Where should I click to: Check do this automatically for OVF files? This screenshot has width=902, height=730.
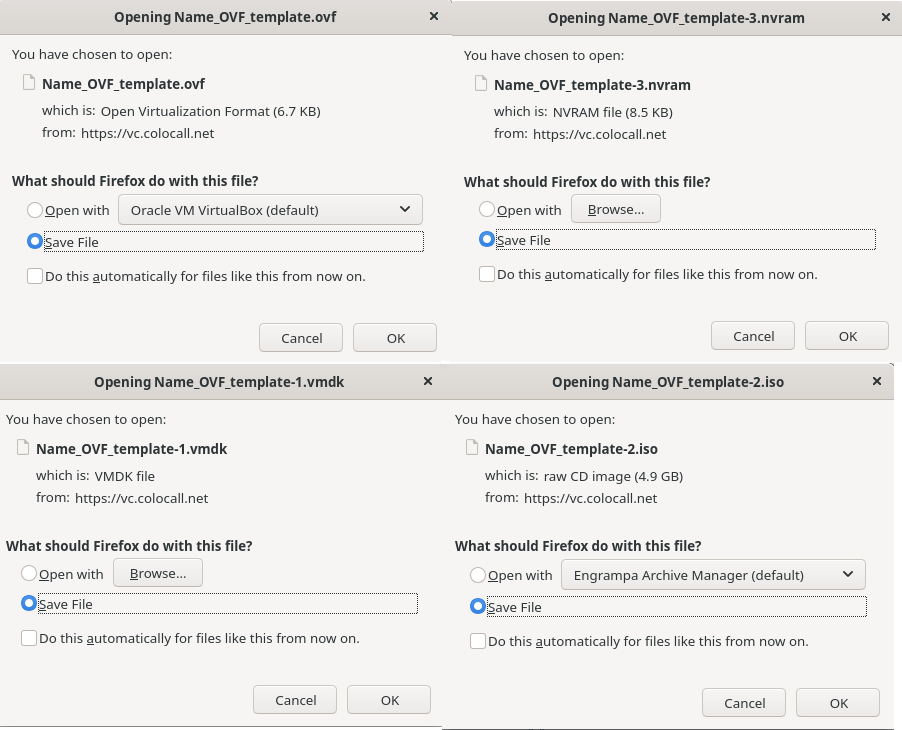tap(35, 275)
